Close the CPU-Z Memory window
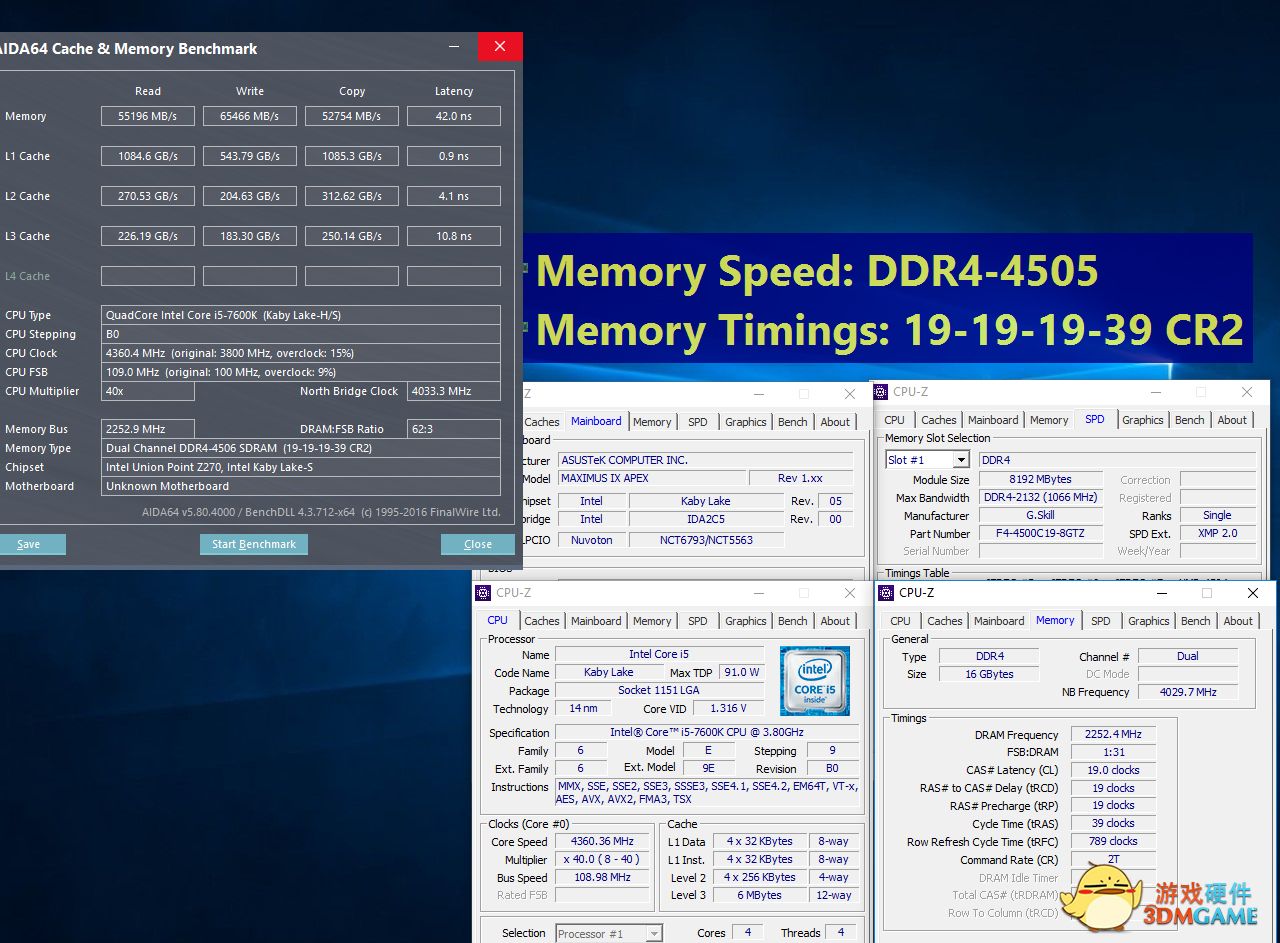This screenshot has width=1280, height=943. [1253, 593]
